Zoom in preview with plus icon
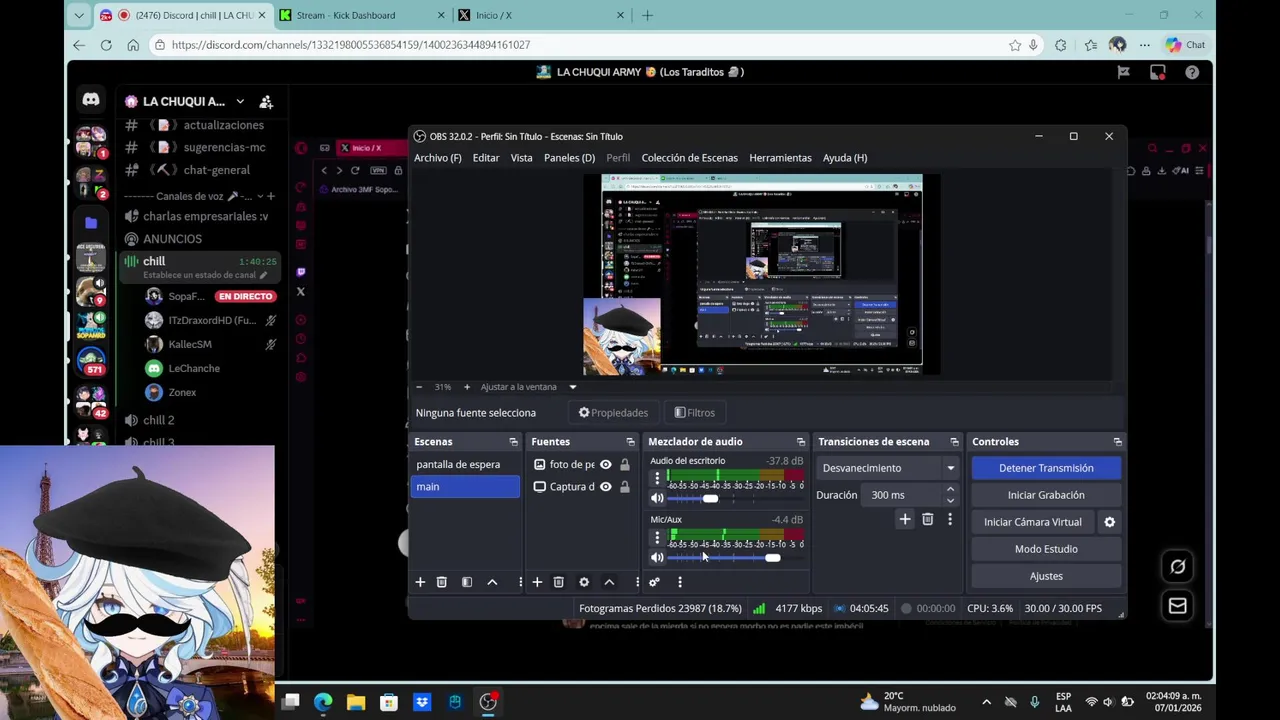Screen dimensions: 1280x720 (466, 387)
